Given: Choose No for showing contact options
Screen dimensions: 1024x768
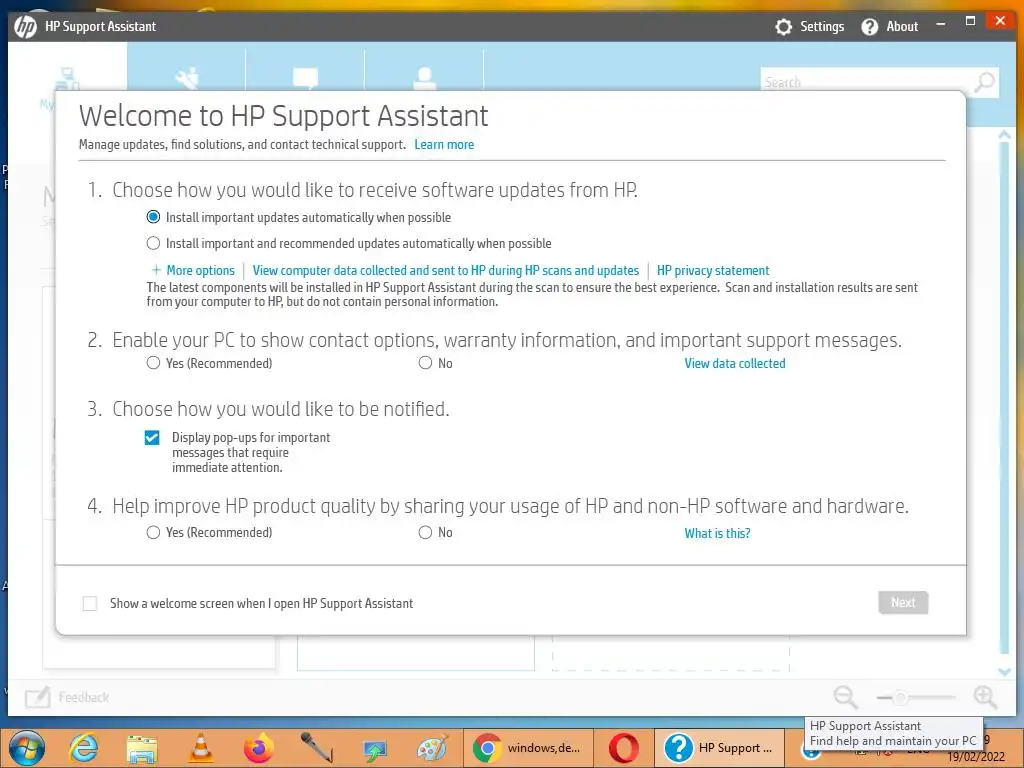Looking at the screenshot, I should [425, 362].
